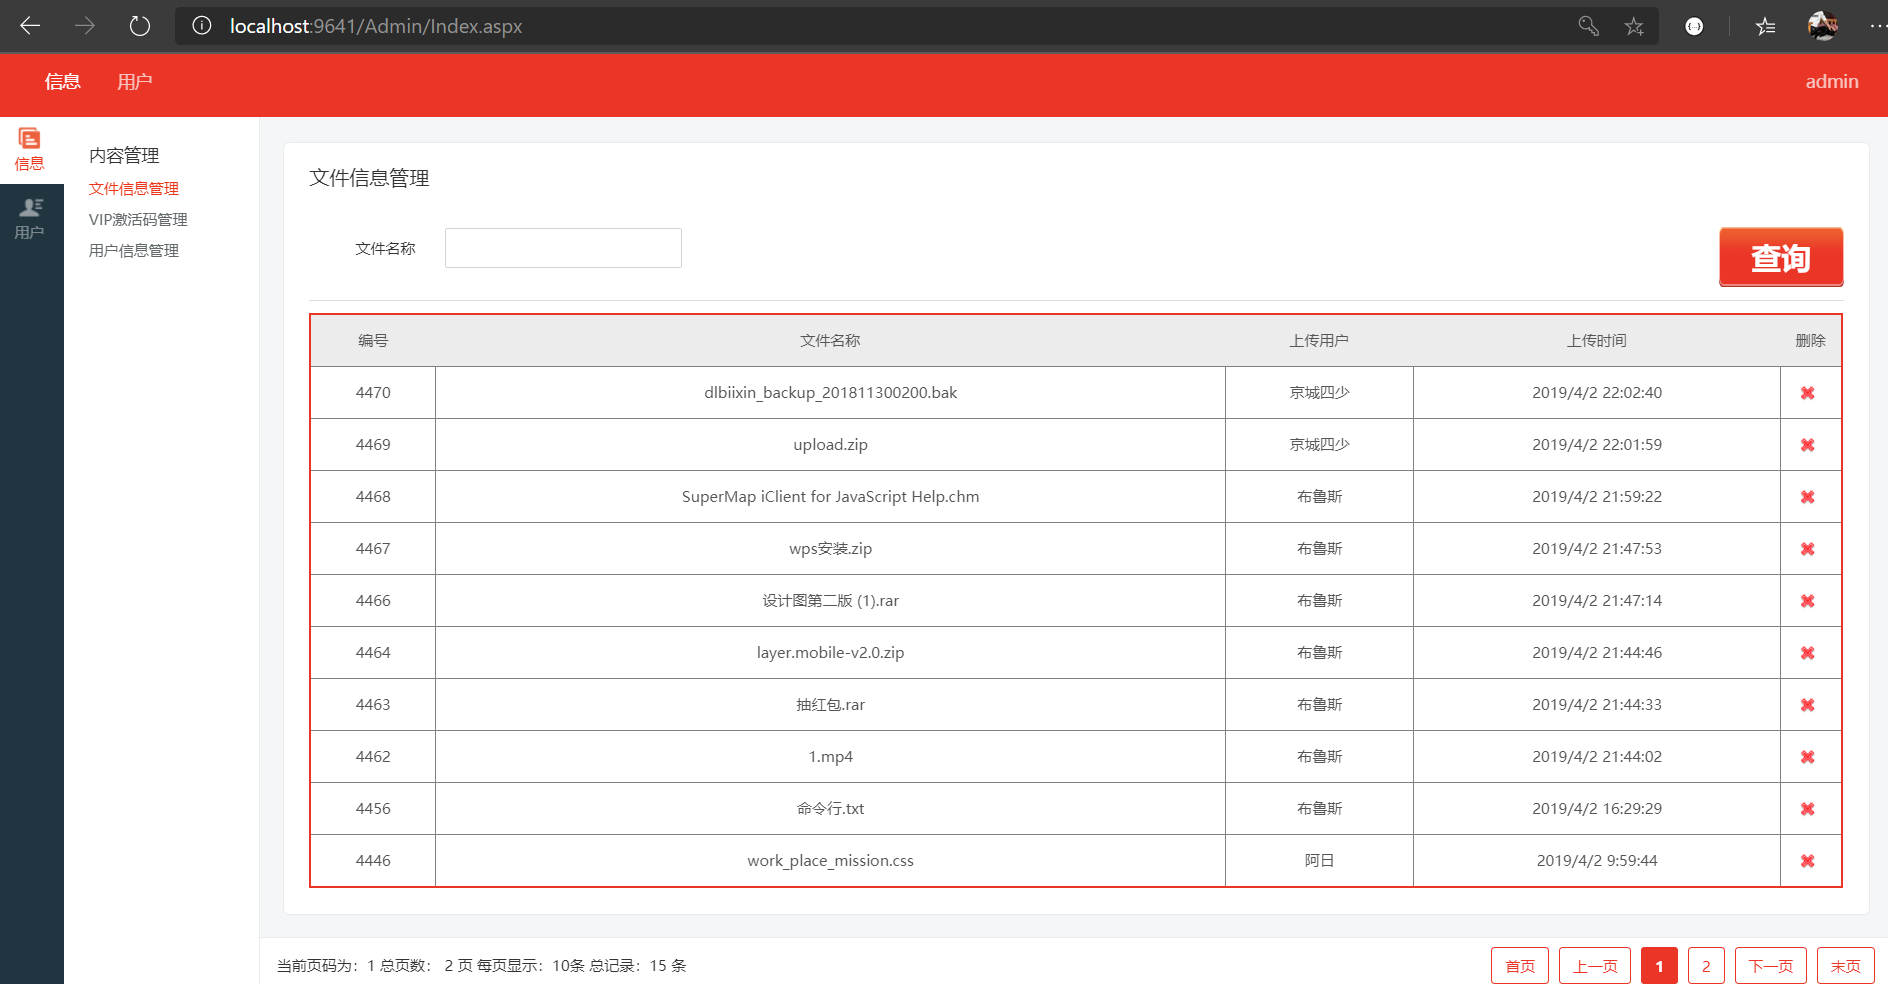Click upload time 2019/4/2 9:59:44
This screenshot has width=1888, height=984.
1597,861
